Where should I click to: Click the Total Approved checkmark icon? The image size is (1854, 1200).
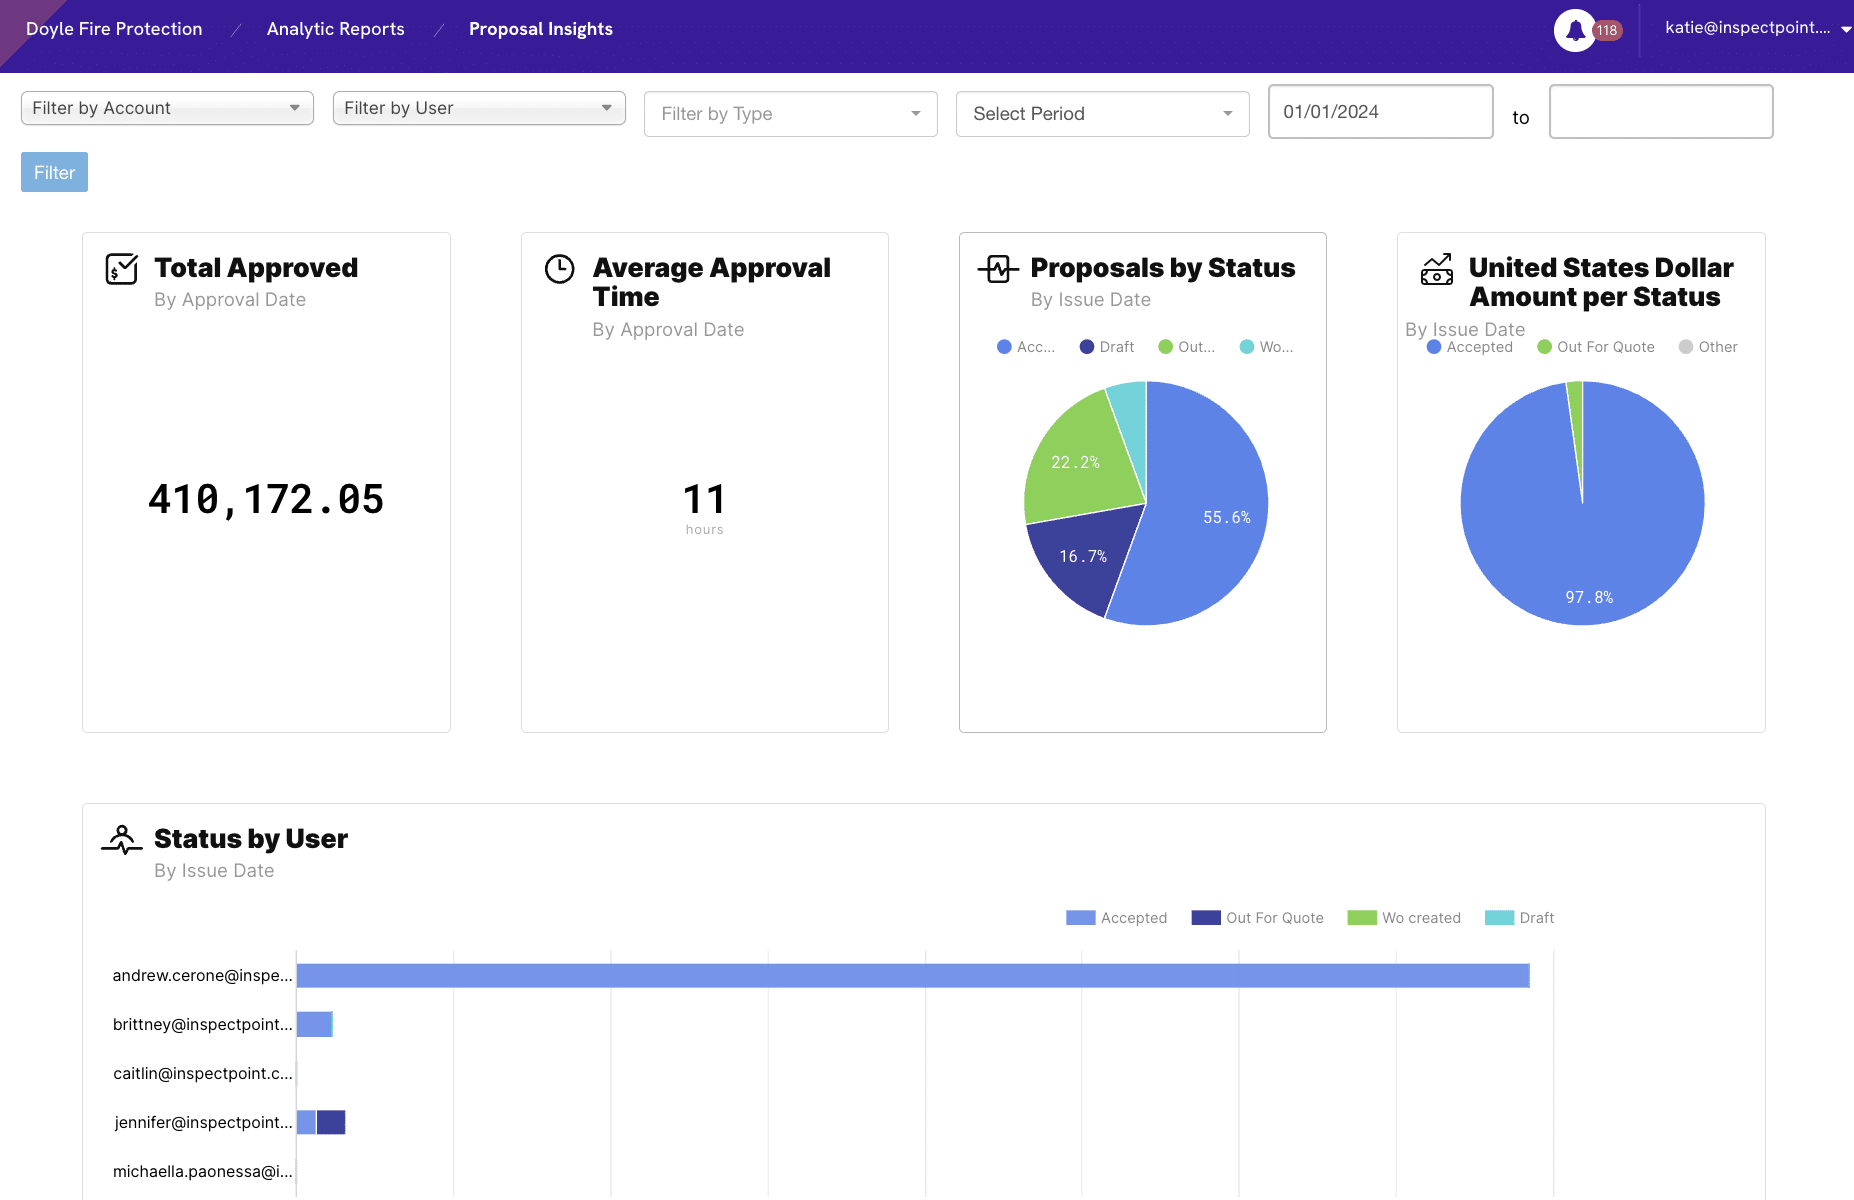[x=121, y=269]
